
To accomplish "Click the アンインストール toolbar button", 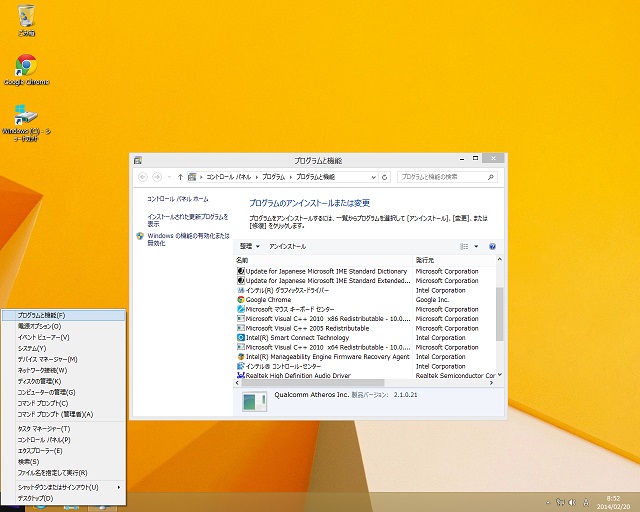I will 288,246.
